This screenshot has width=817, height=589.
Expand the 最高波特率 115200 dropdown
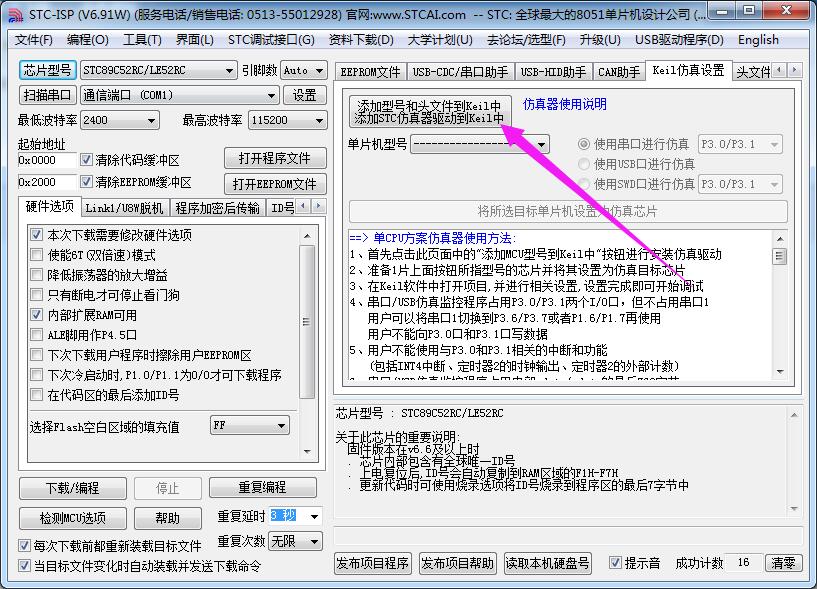coord(319,120)
